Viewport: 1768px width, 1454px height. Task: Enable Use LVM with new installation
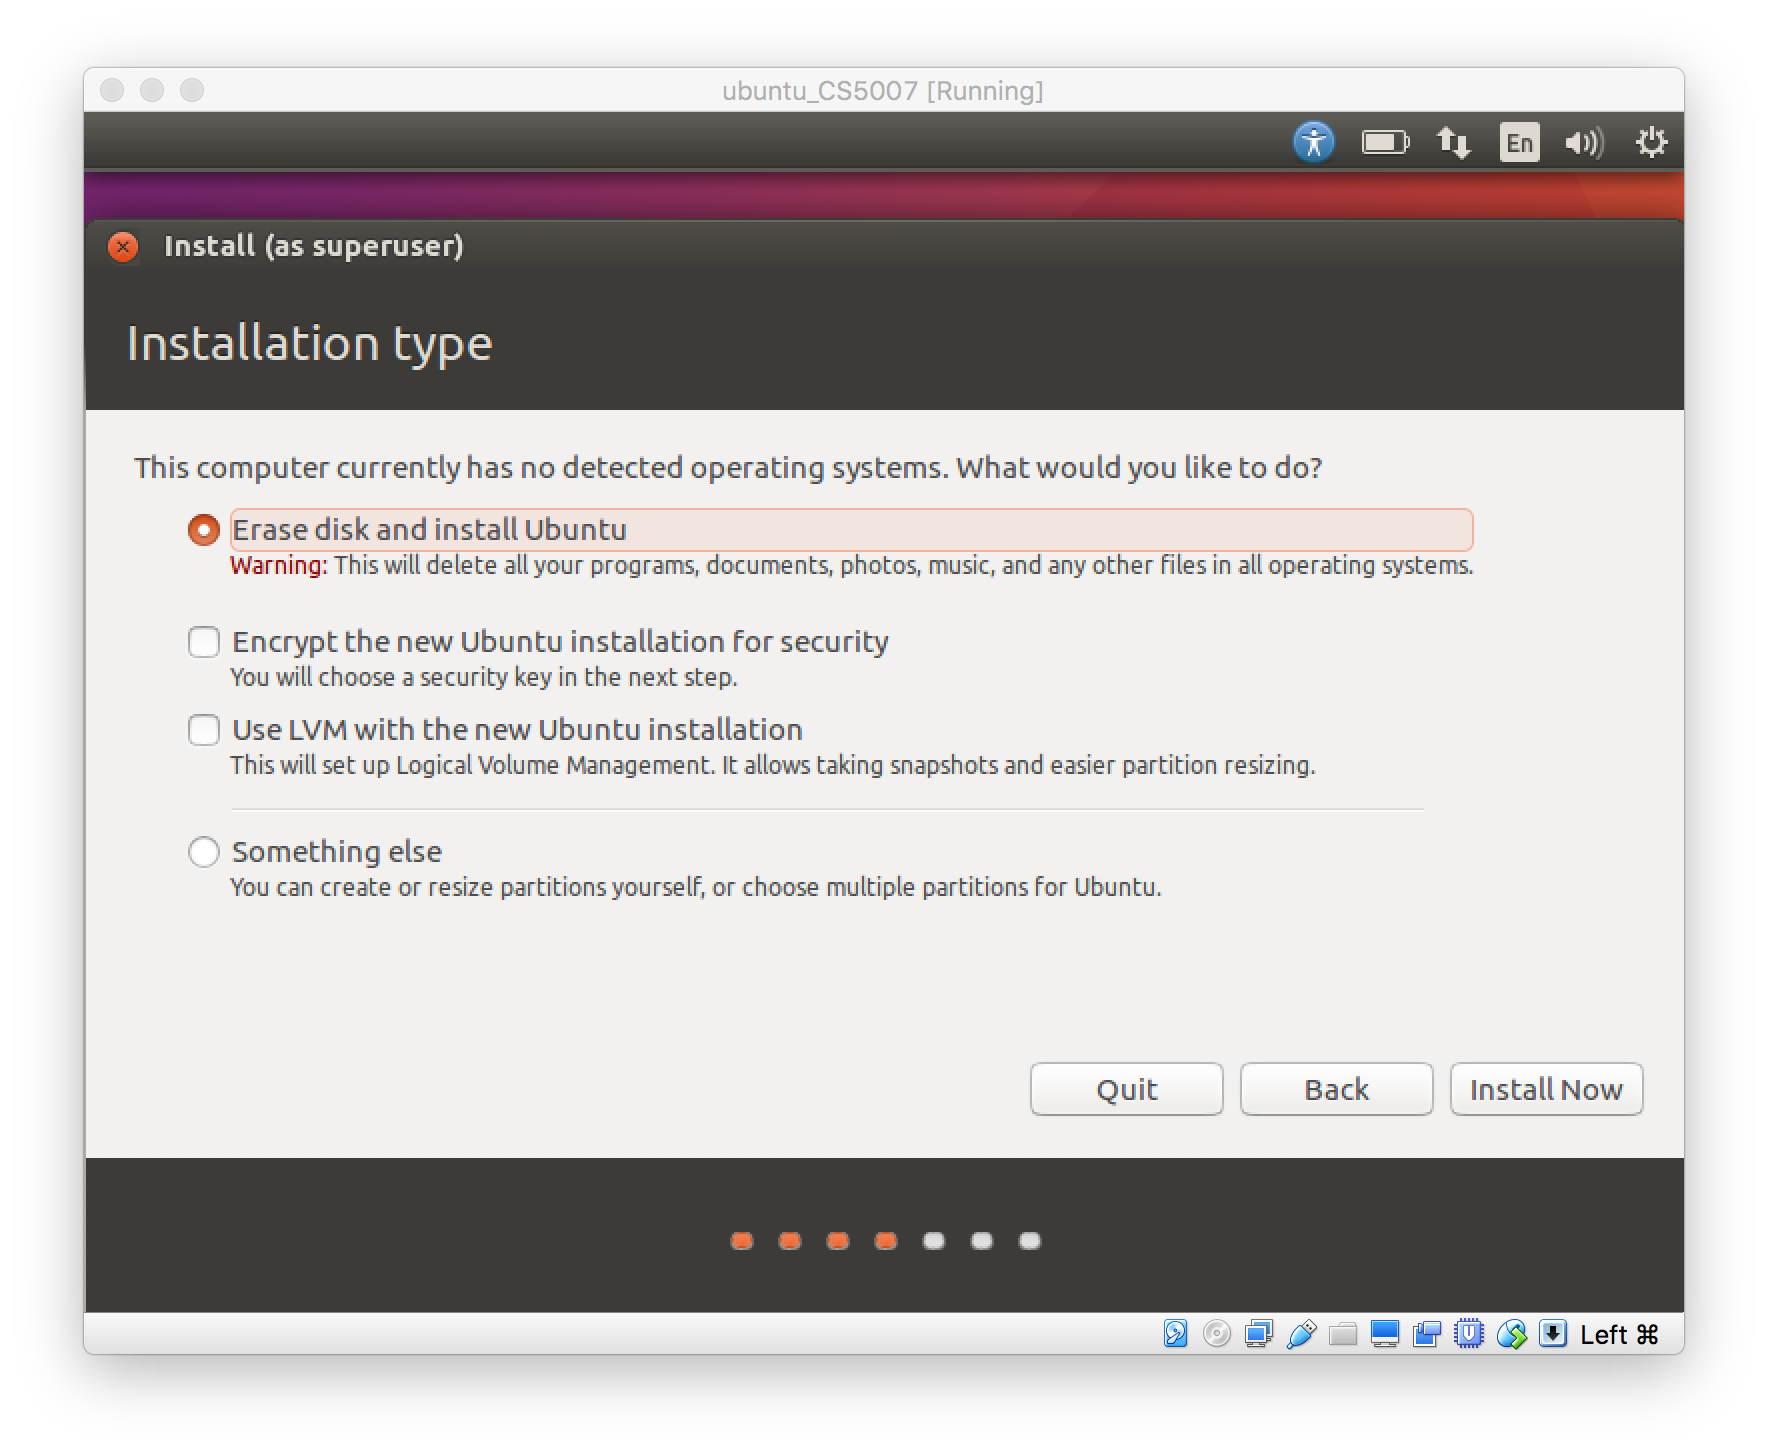(204, 730)
